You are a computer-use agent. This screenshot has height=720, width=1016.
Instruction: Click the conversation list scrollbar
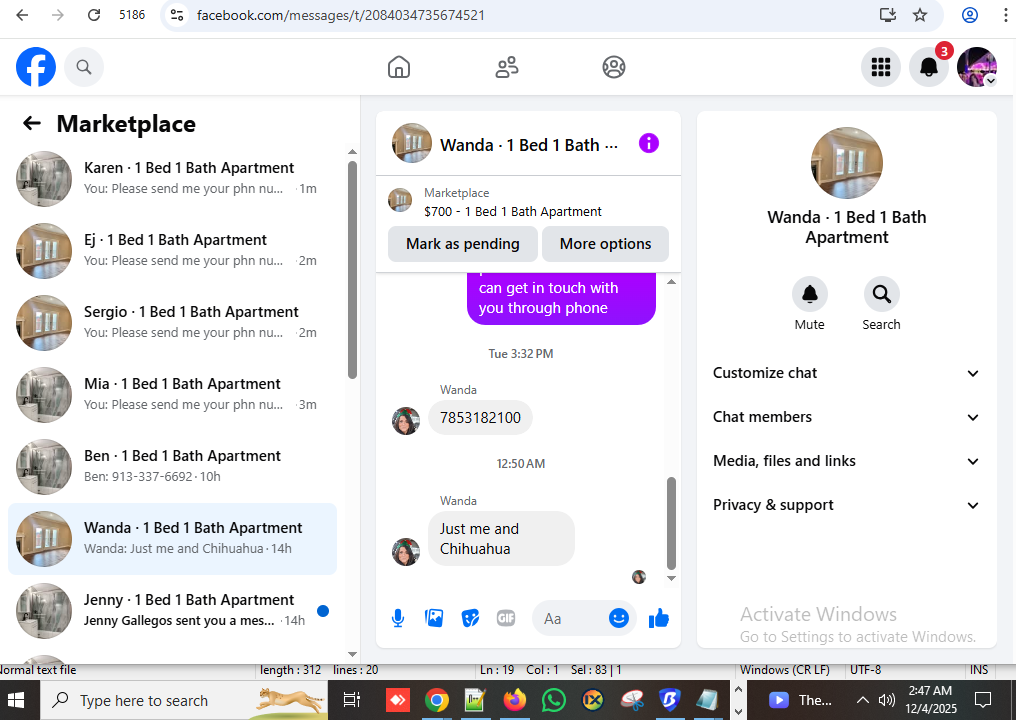[352, 269]
